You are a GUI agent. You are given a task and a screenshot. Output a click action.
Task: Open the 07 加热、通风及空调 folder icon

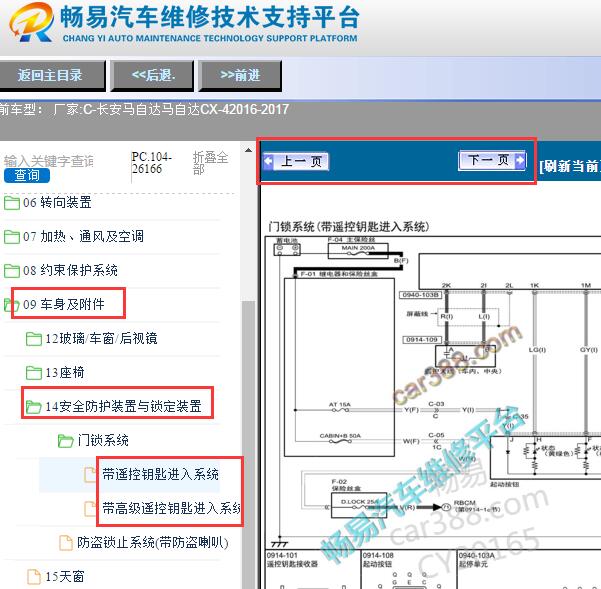click(11, 236)
